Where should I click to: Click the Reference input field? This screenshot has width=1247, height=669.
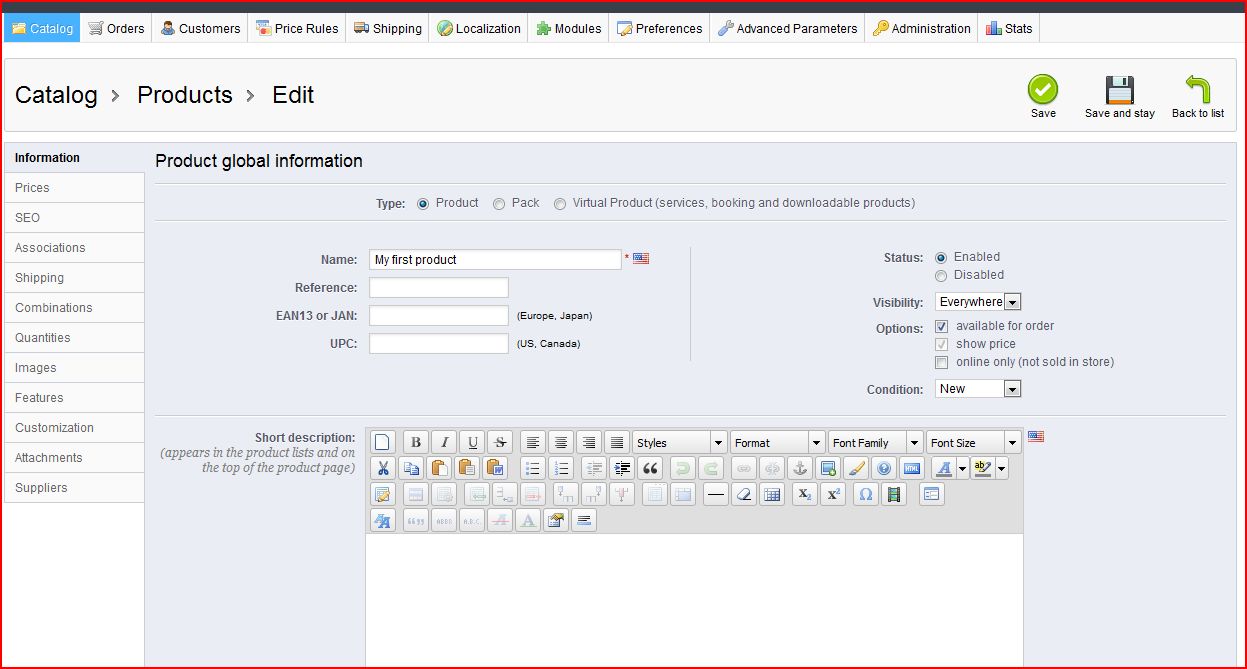(439, 288)
